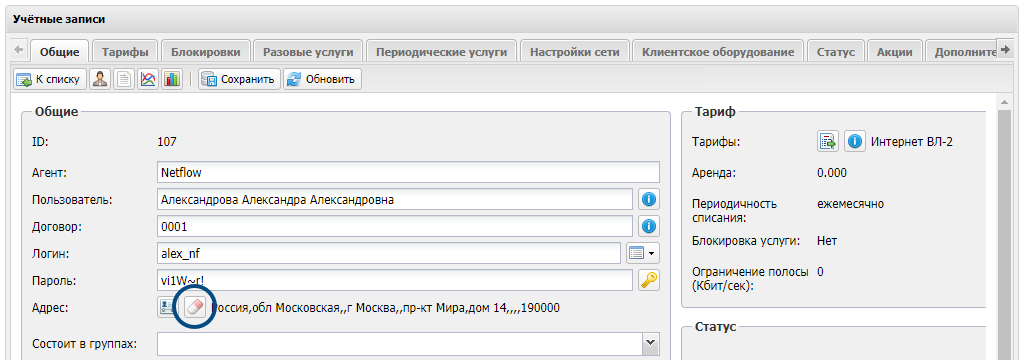Image resolution: width=1024 pixels, height=360 pixels.
Task: Click the Пользователь name field
Action: point(395,199)
